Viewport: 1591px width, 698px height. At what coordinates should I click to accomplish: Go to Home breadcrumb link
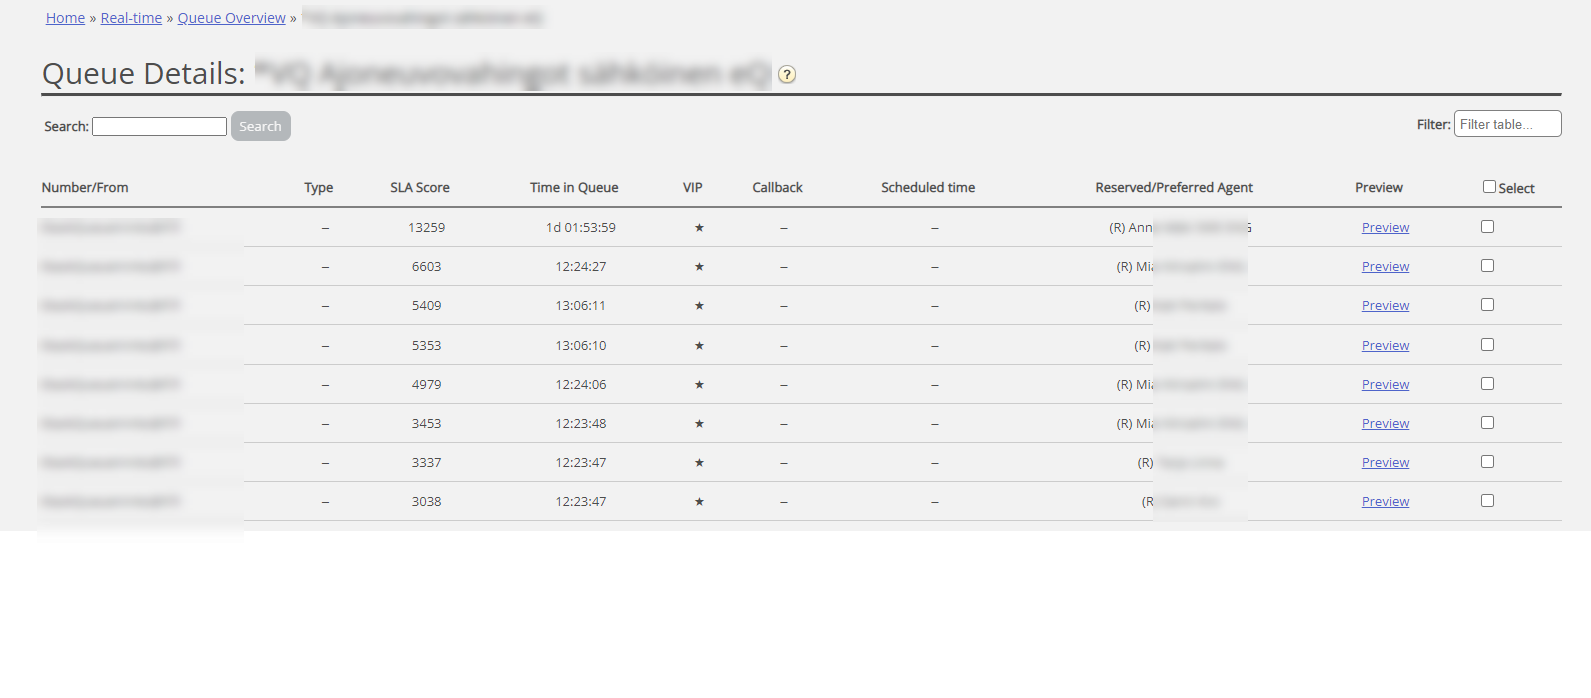click(65, 18)
